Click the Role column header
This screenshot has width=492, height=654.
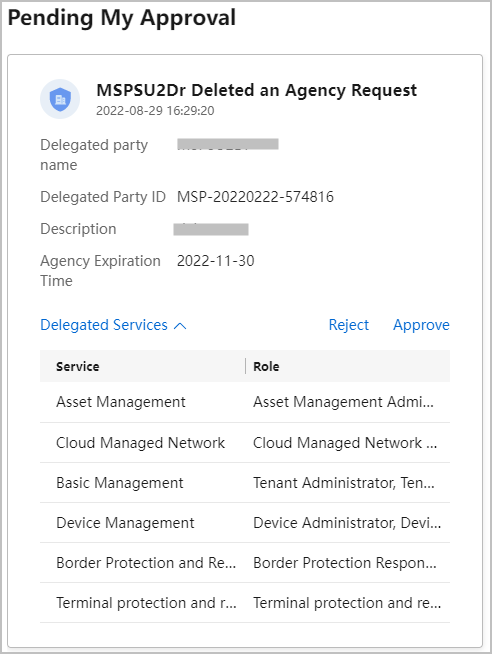(x=266, y=367)
